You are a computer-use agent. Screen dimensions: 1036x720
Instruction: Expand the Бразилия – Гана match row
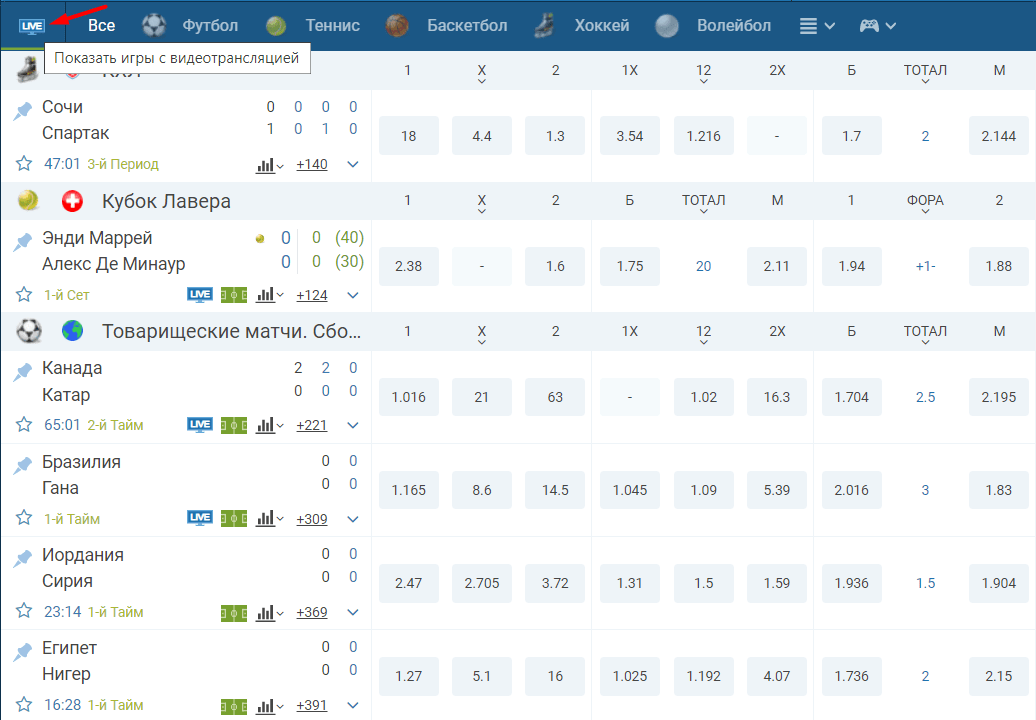[x=353, y=519]
